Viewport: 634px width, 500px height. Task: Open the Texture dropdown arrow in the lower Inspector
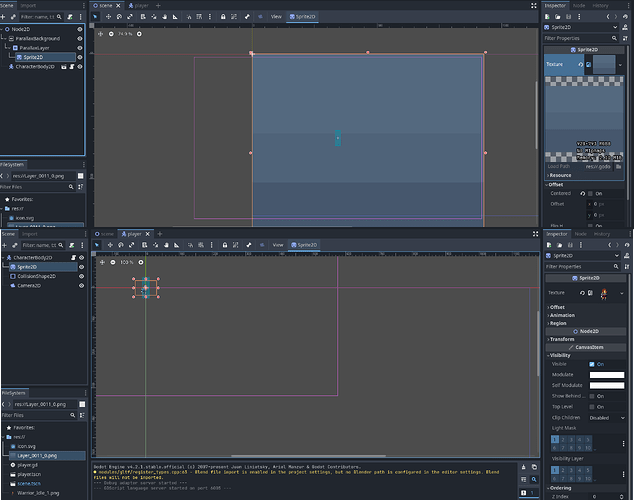(x=621, y=293)
